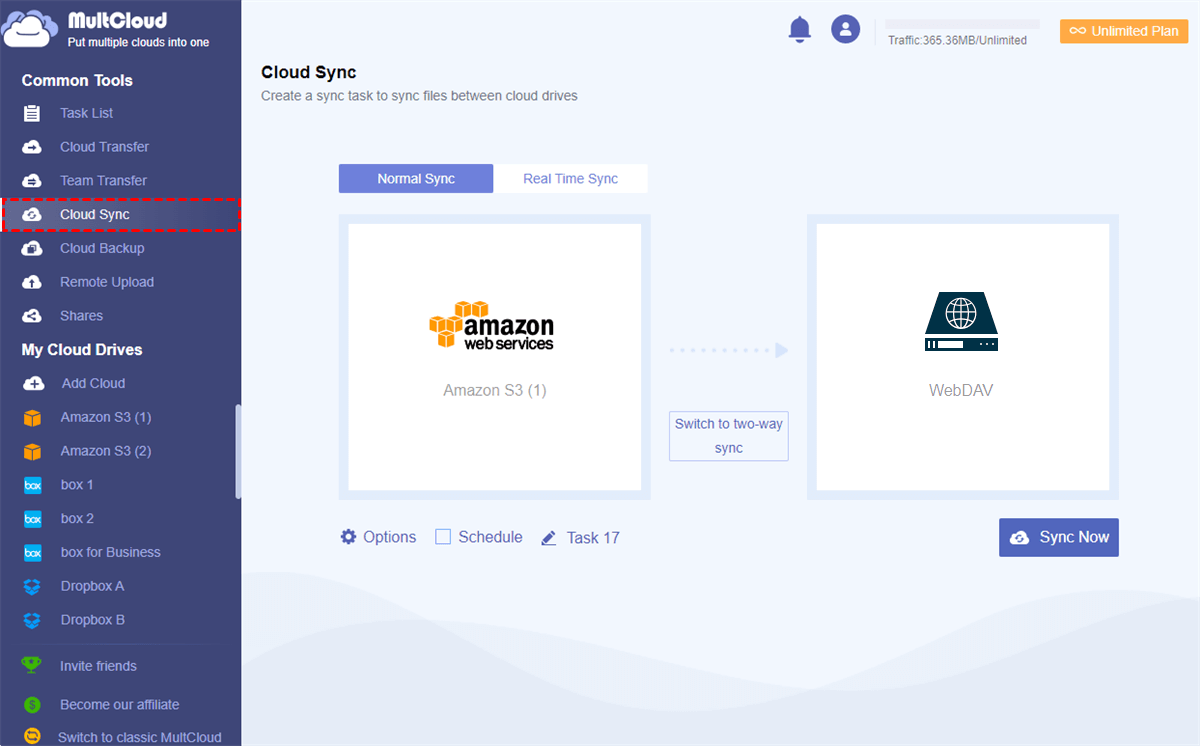The width and height of the screenshot is (1200, 746).
Task: Select Amazon S3 (1) drive label
Action: (x=106, y=417)
